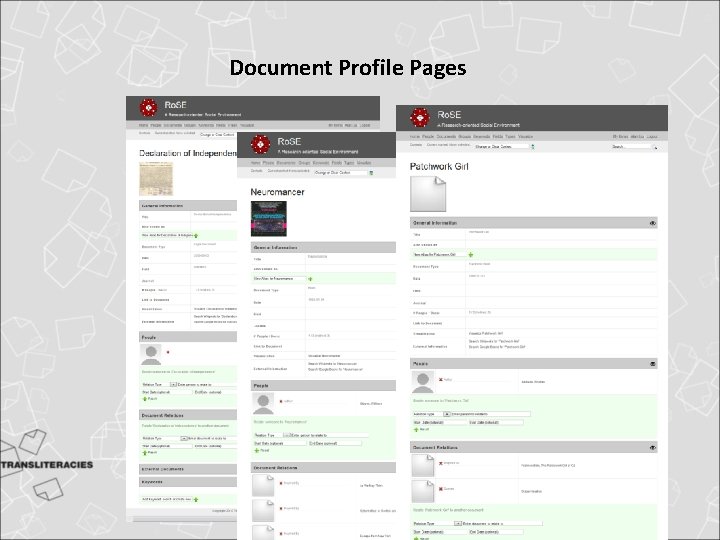Click the document name field under Patchwork Girl Document Relations
The height and width of the screenshot is (540, 720).
[x=502, y=523]
